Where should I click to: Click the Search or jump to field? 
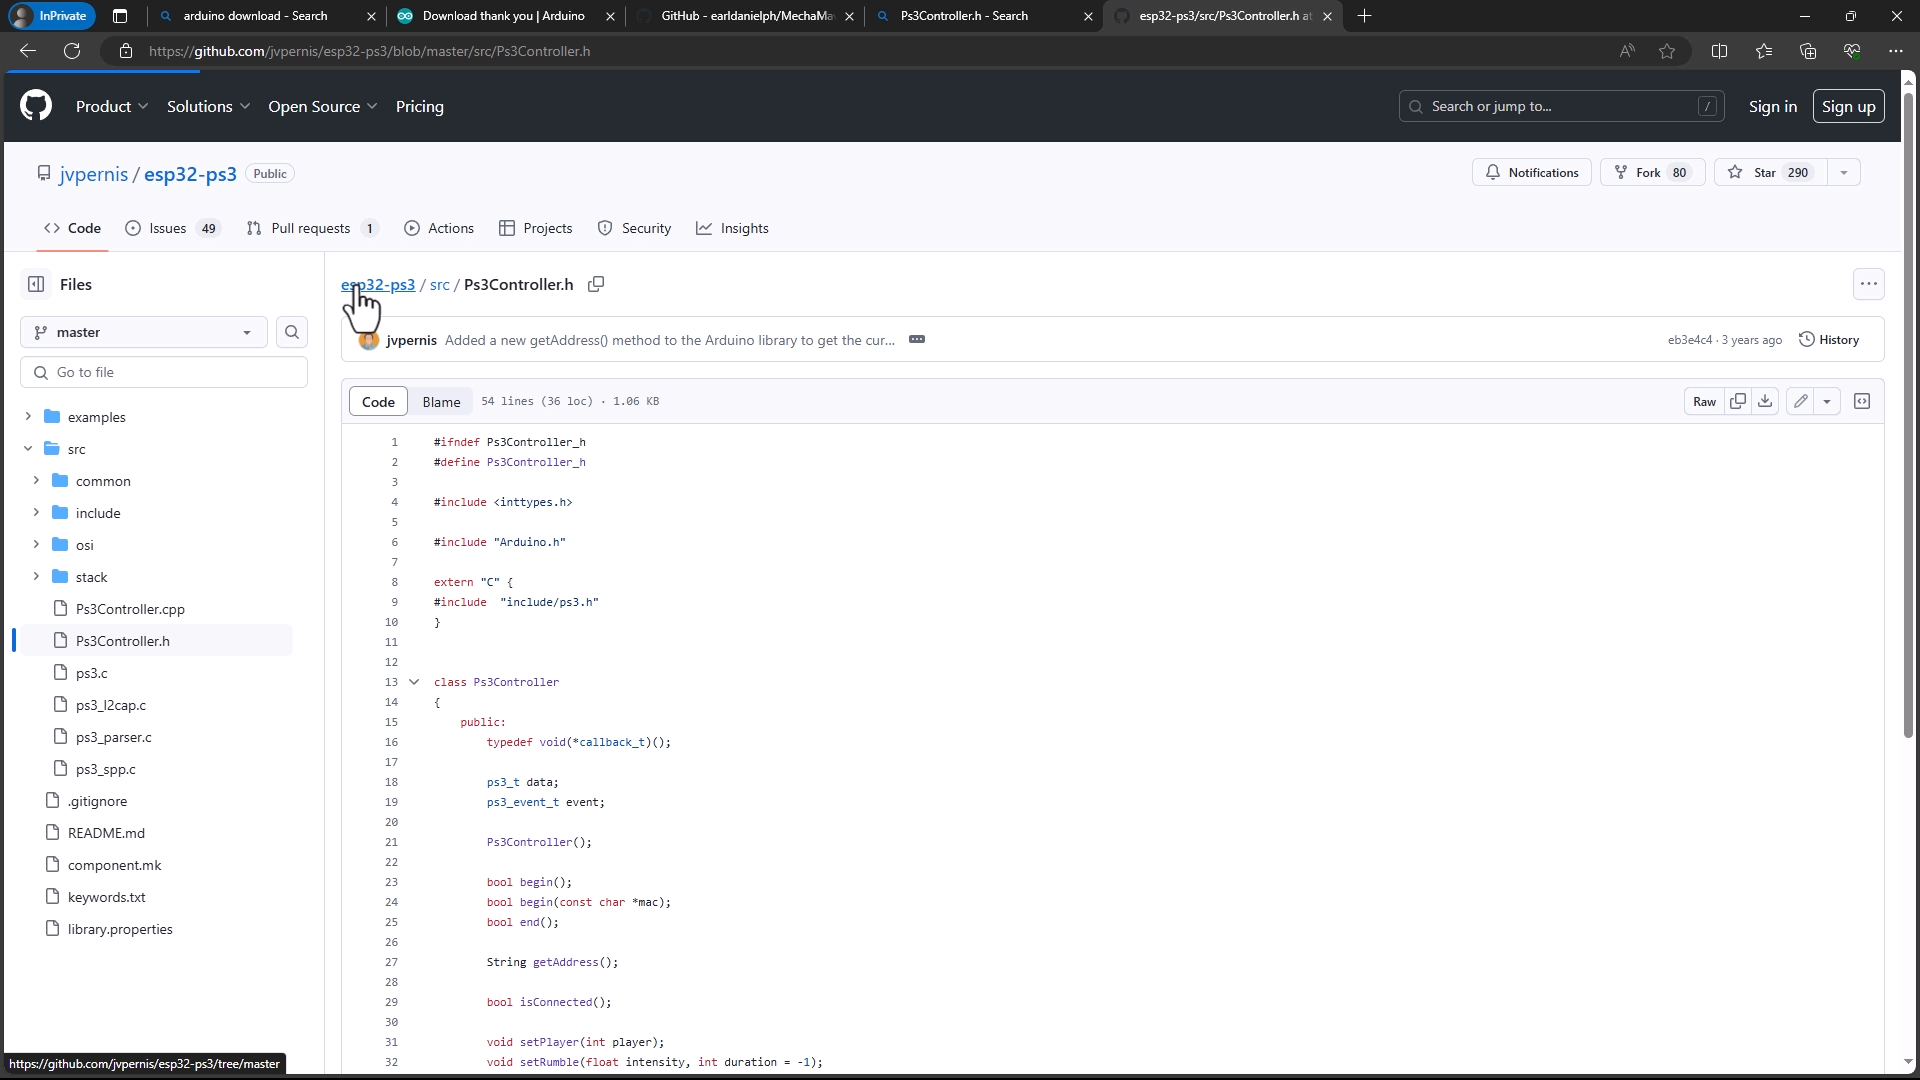coord(1561,107)
